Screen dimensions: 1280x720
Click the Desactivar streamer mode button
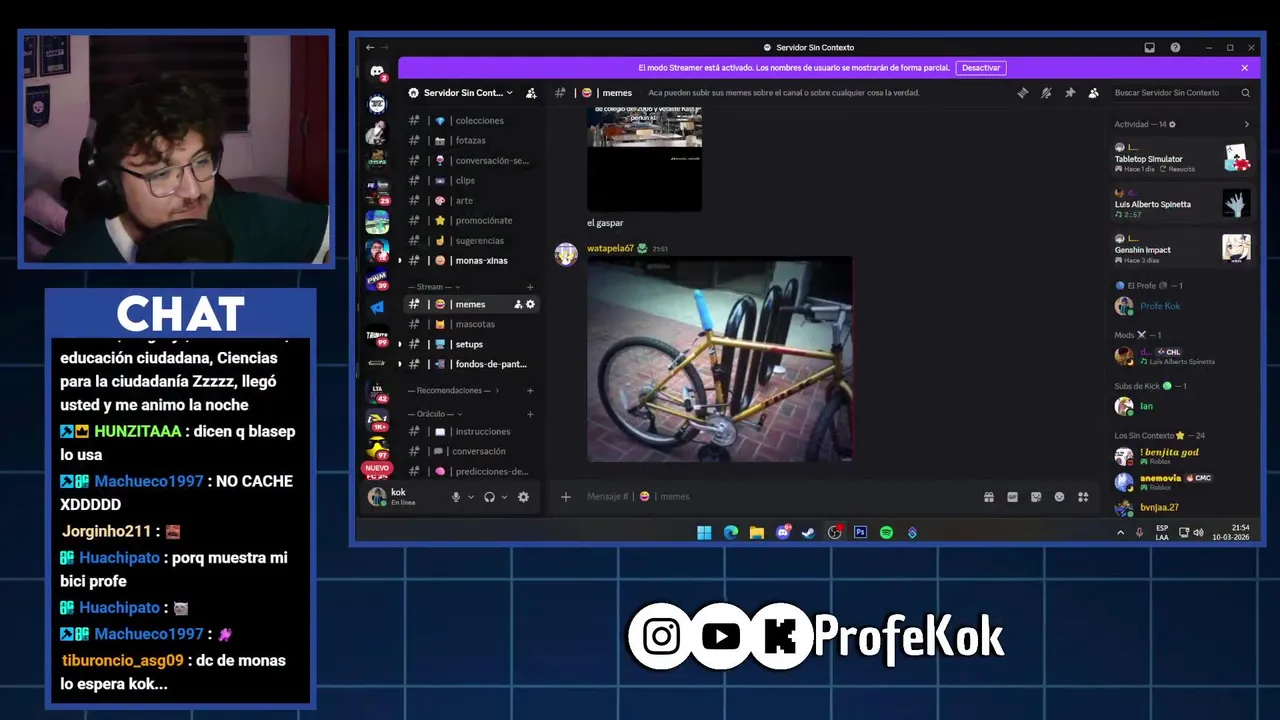point(980,68)
